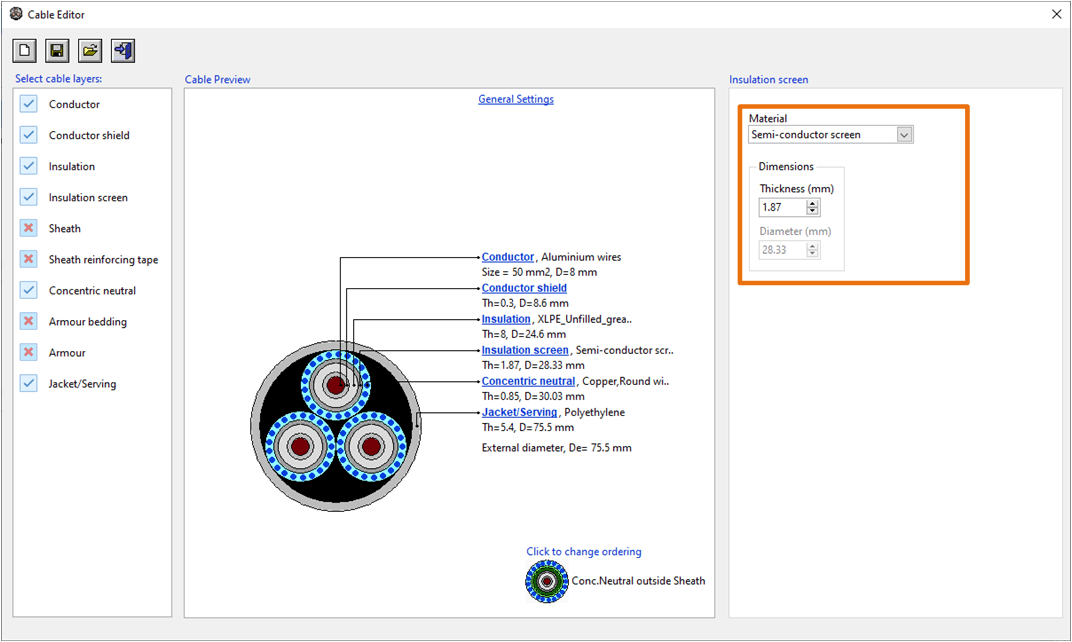This screenshot has width=1072, height=642.
Task: Click the small cable ordering preview icon
Action: coord(546,580)
